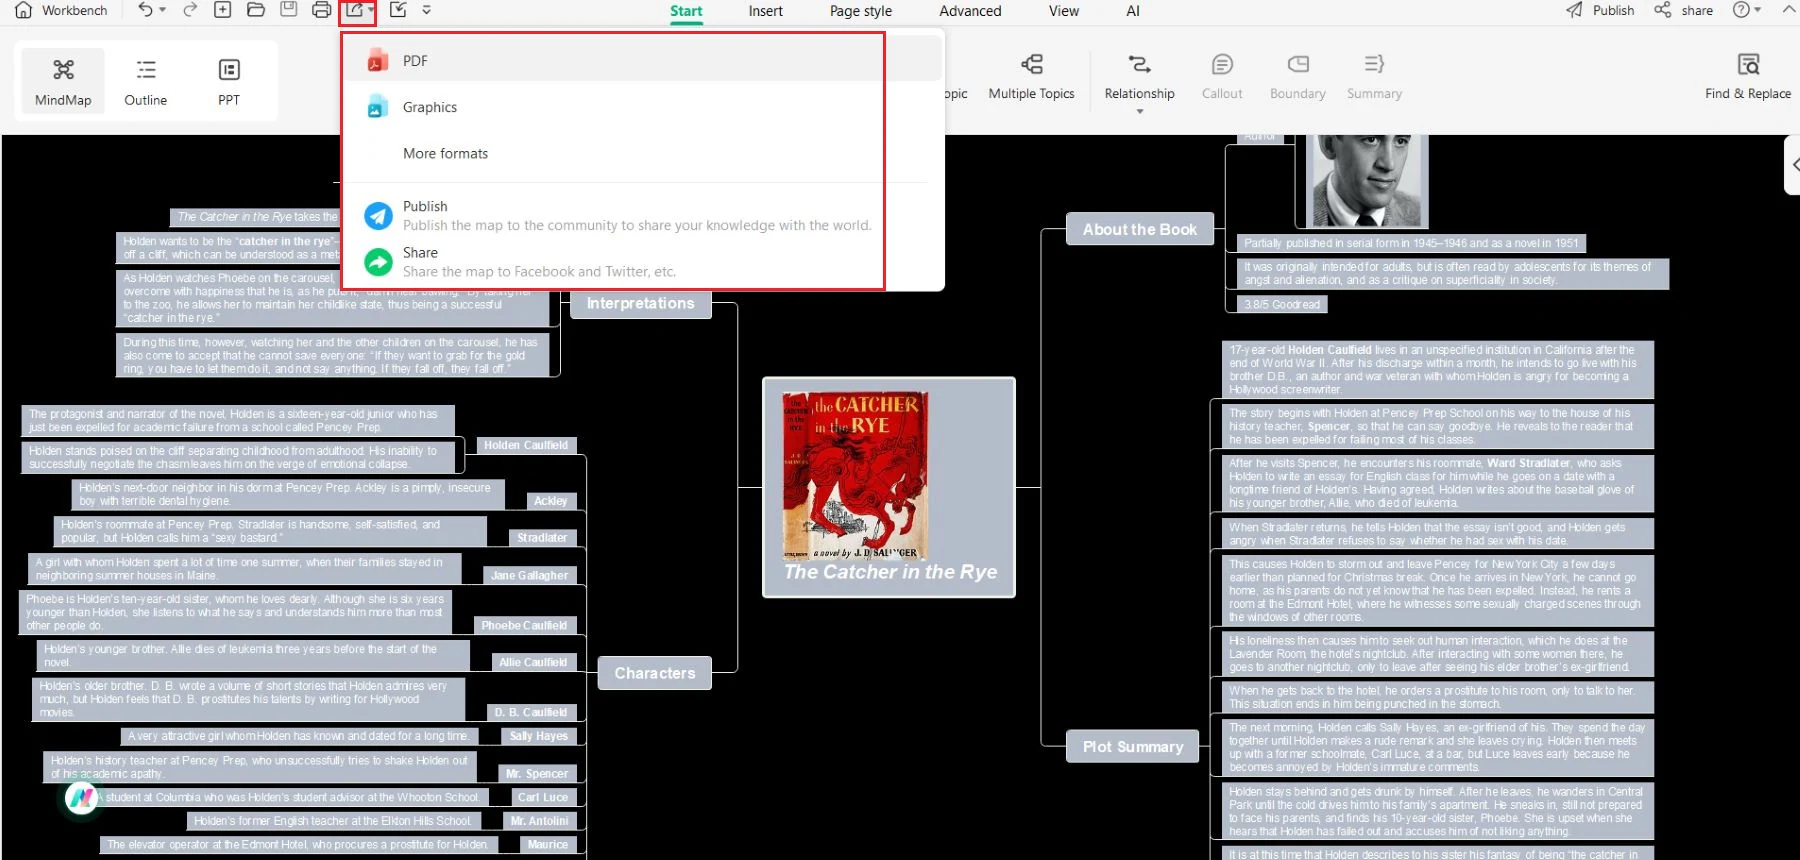Select the About the Book topic
The width and height of the screenshot is (1800, 860).
tap(1140, 229)
